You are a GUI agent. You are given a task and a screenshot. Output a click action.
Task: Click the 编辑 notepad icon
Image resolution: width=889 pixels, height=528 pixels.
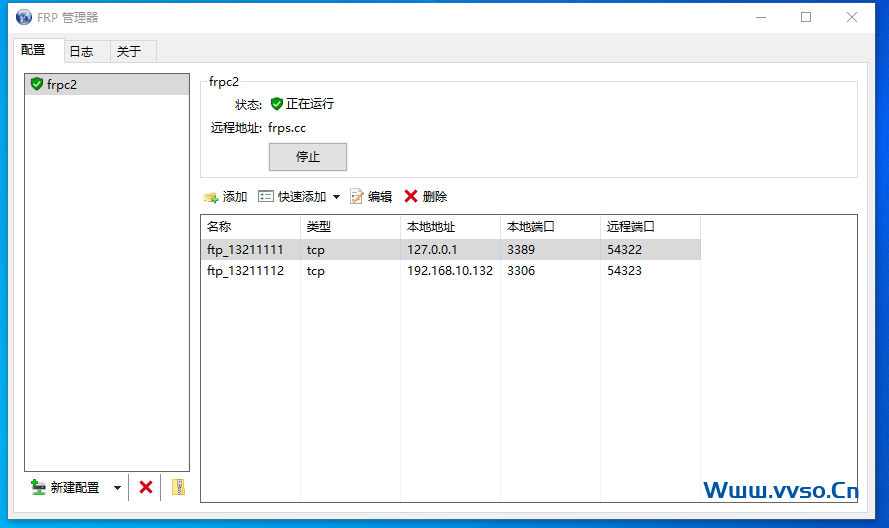pos(356,196)
